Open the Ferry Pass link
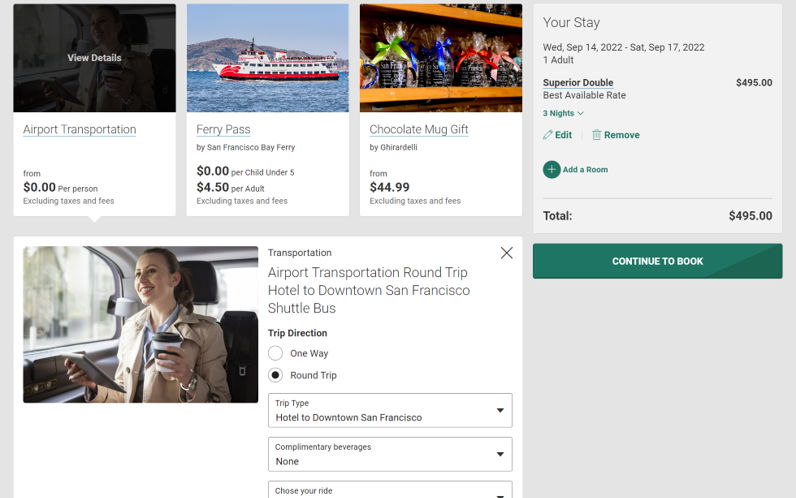The image size is (796, 498). coord(224,129)
